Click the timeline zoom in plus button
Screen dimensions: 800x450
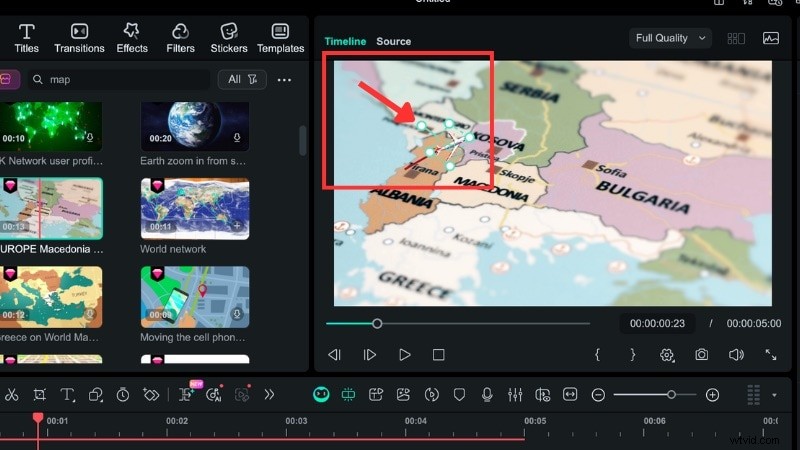click(x=712, y=395)
